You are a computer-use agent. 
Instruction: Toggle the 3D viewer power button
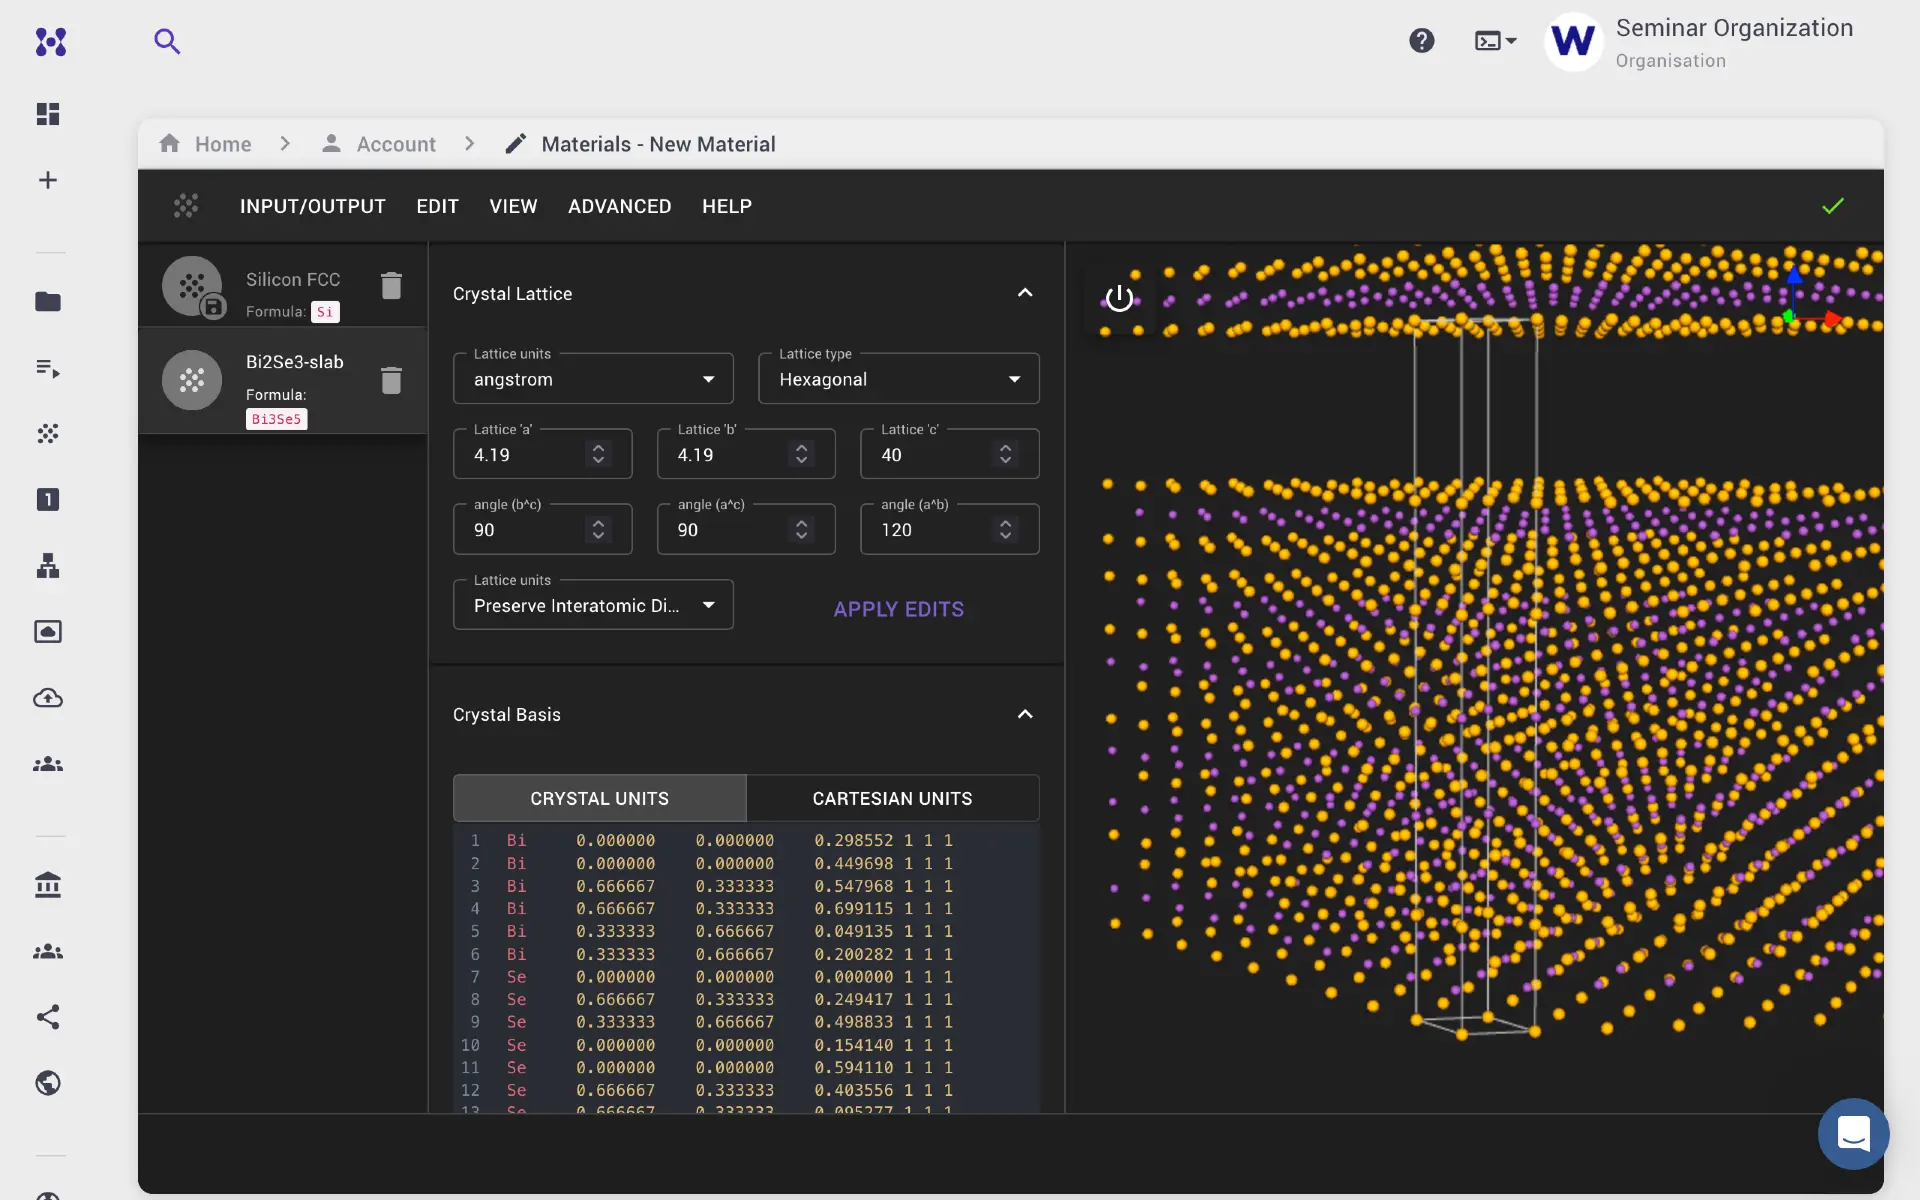click(1119, 298)
